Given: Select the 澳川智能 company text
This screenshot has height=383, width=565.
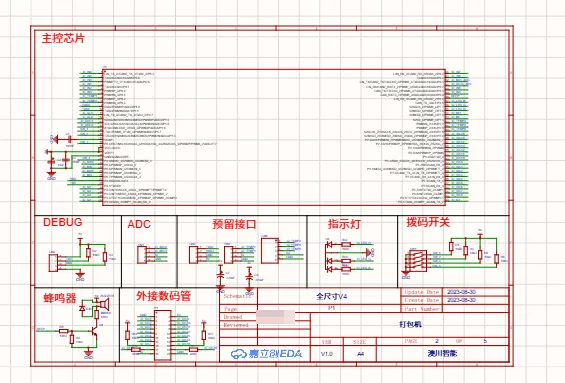Looking at the screenshot, I should [442, 353].
